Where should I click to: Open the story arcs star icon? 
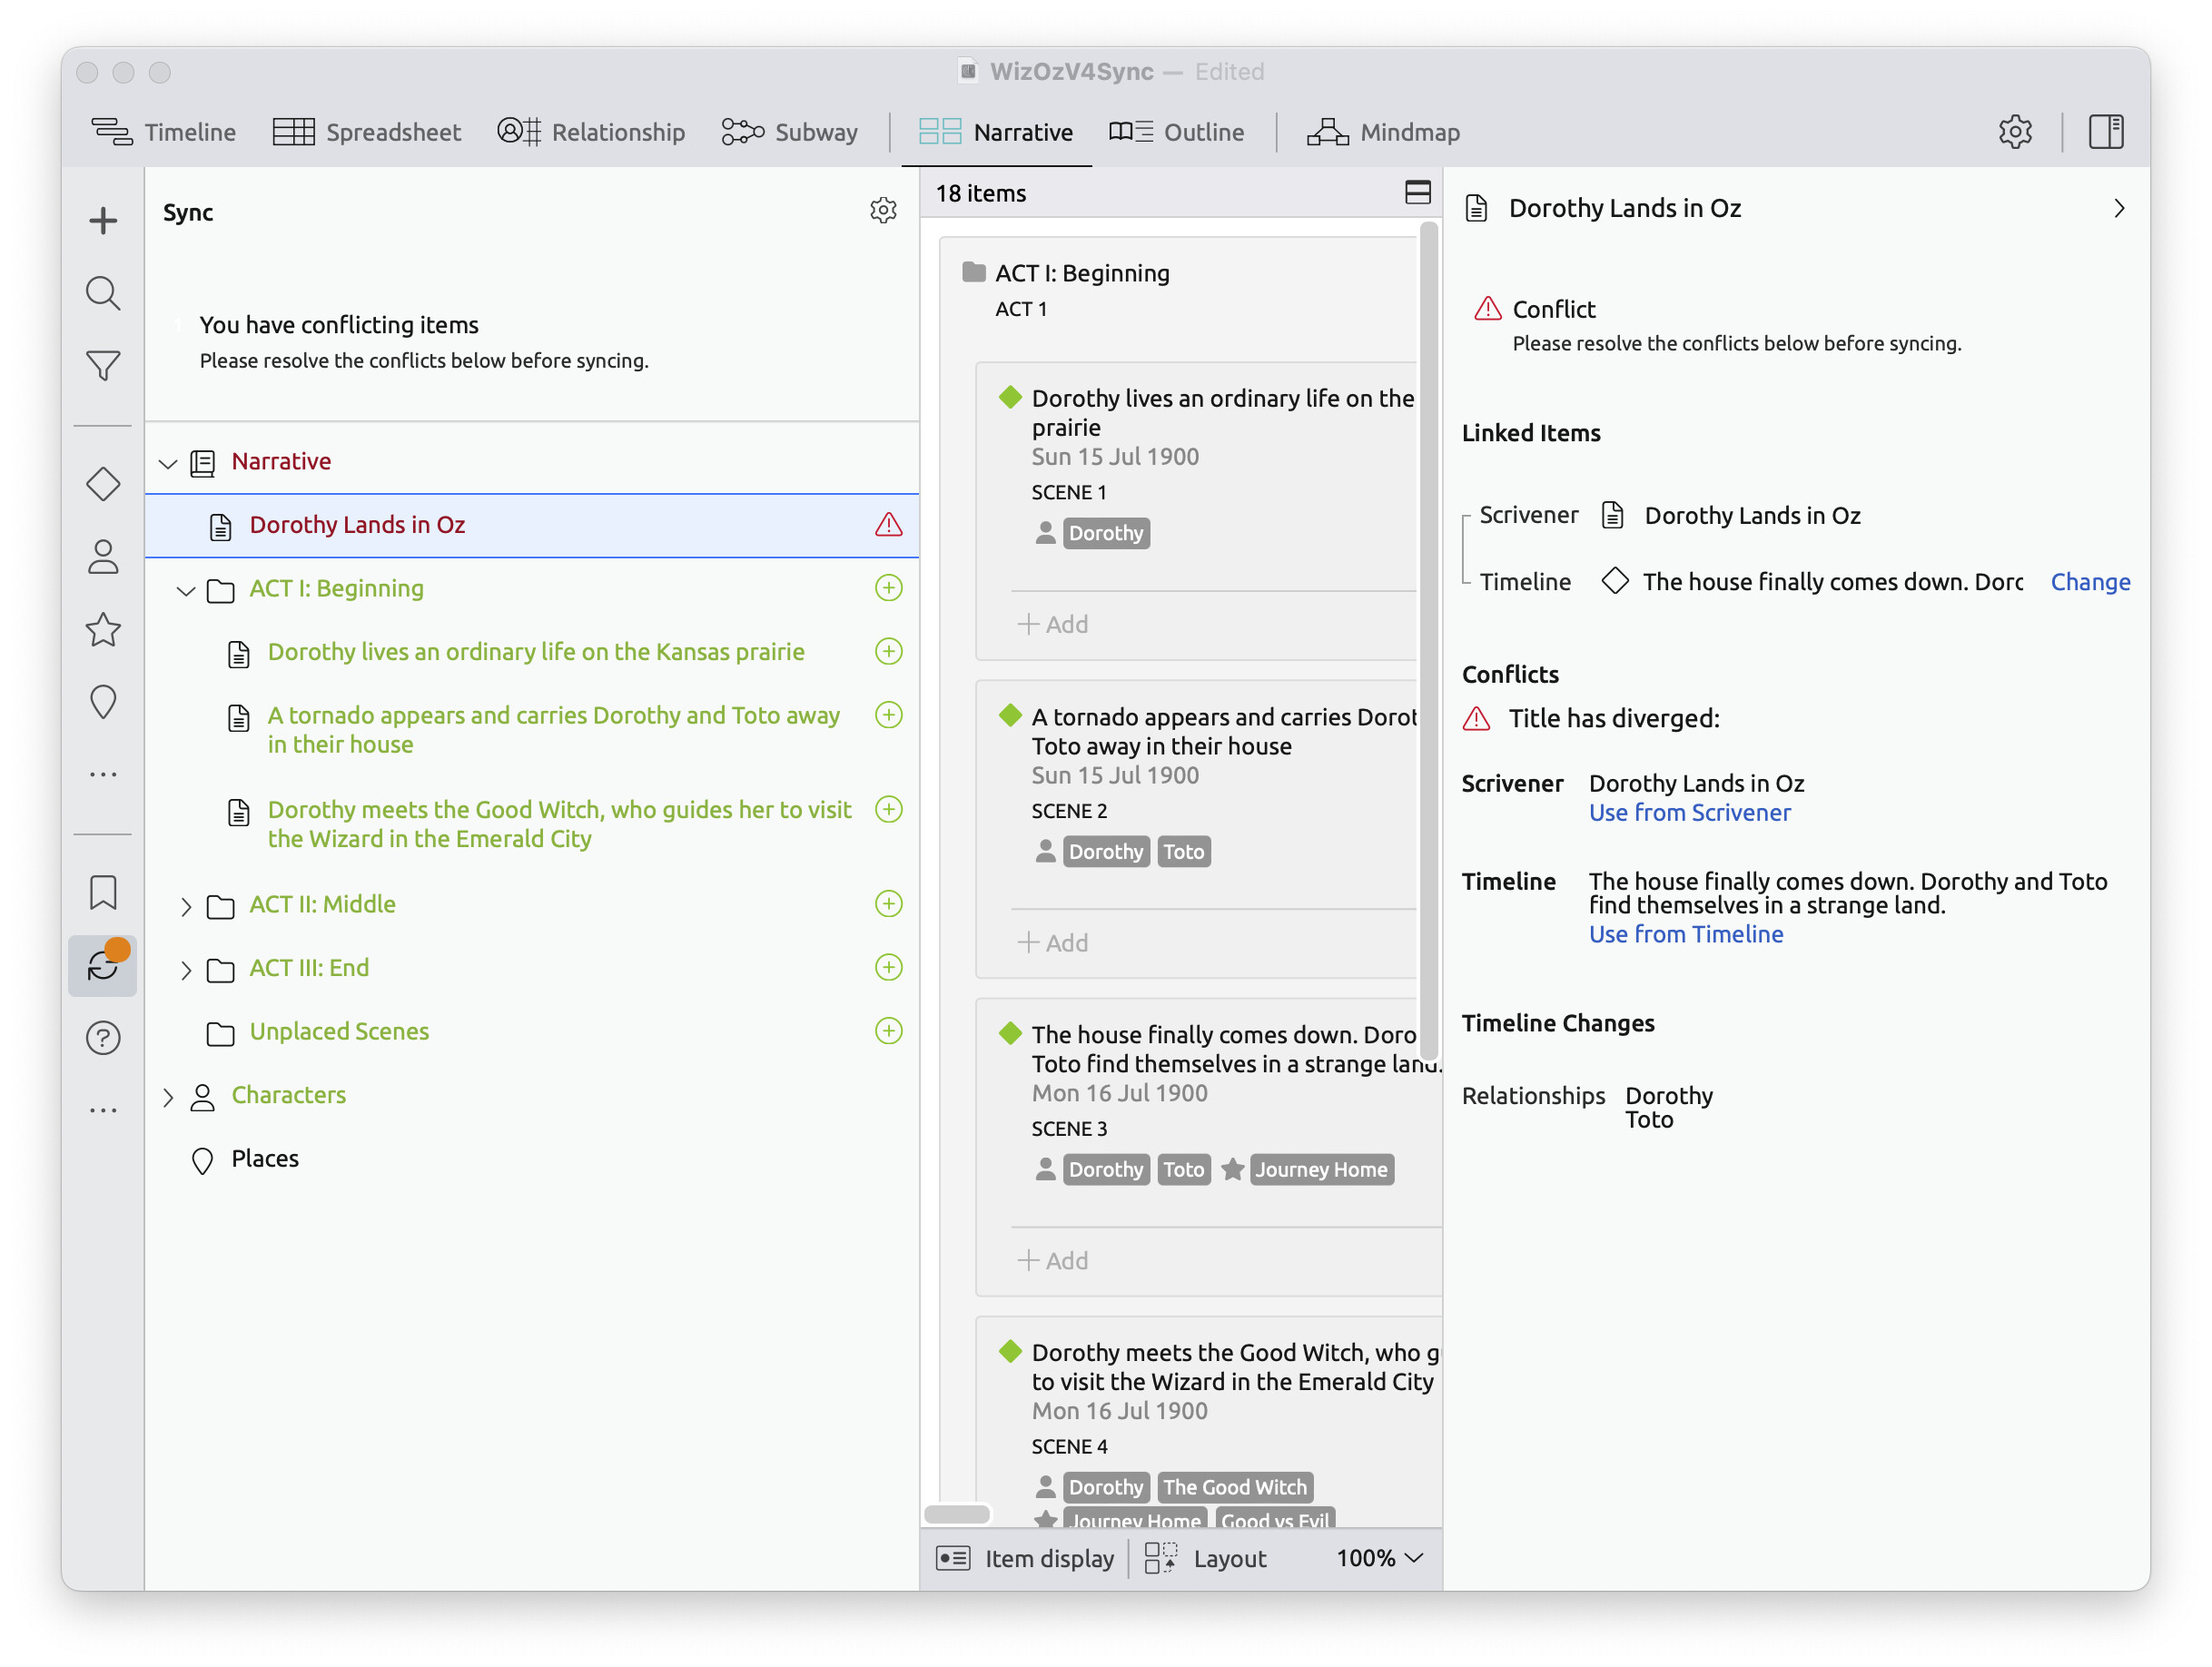(x=103, y=629)
